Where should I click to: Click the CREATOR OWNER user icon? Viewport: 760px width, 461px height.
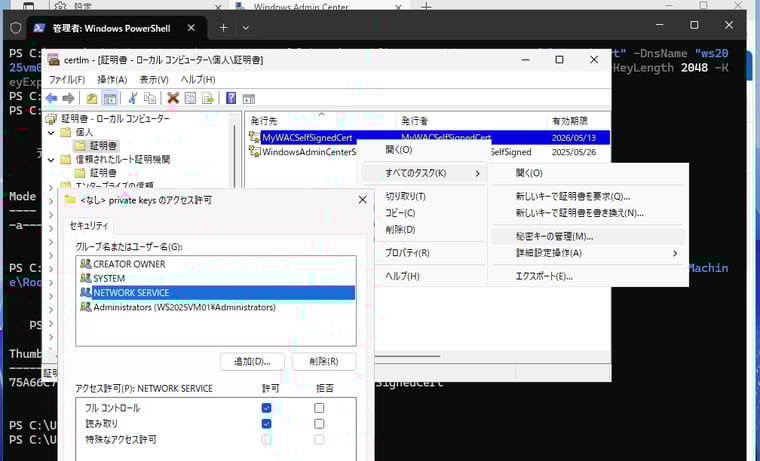point(86,264)
